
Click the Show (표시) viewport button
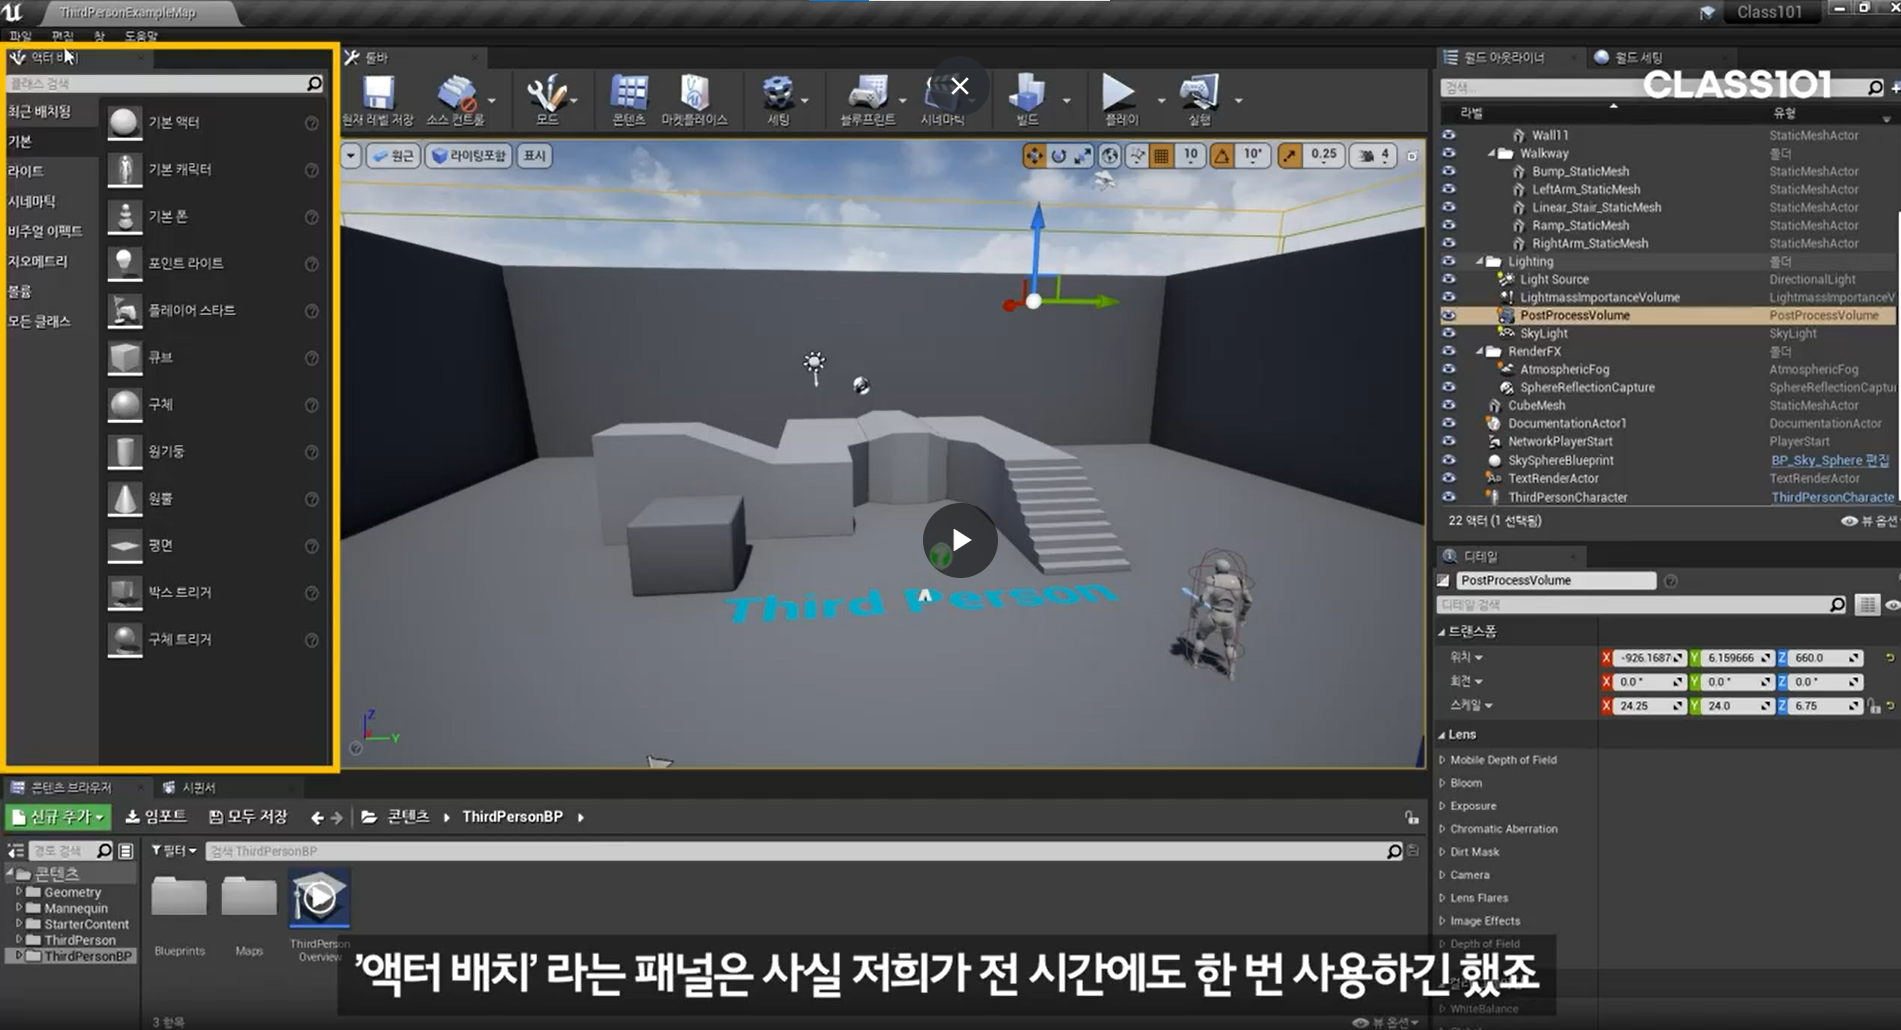pos(535,155)
